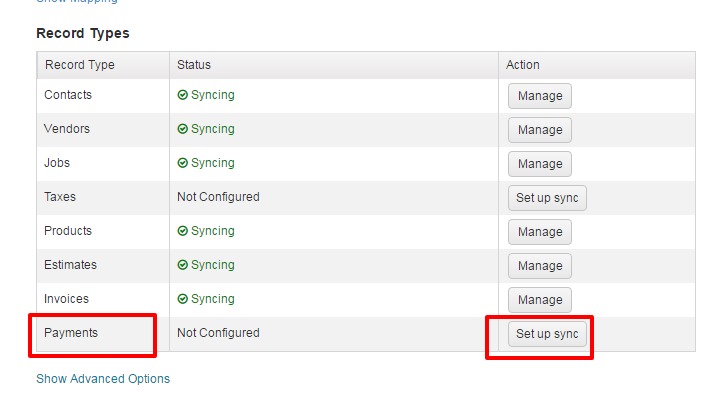718x402 pixels.
Task: Click Syncing status text for Contacts
Action: click(x=212, y=95)
